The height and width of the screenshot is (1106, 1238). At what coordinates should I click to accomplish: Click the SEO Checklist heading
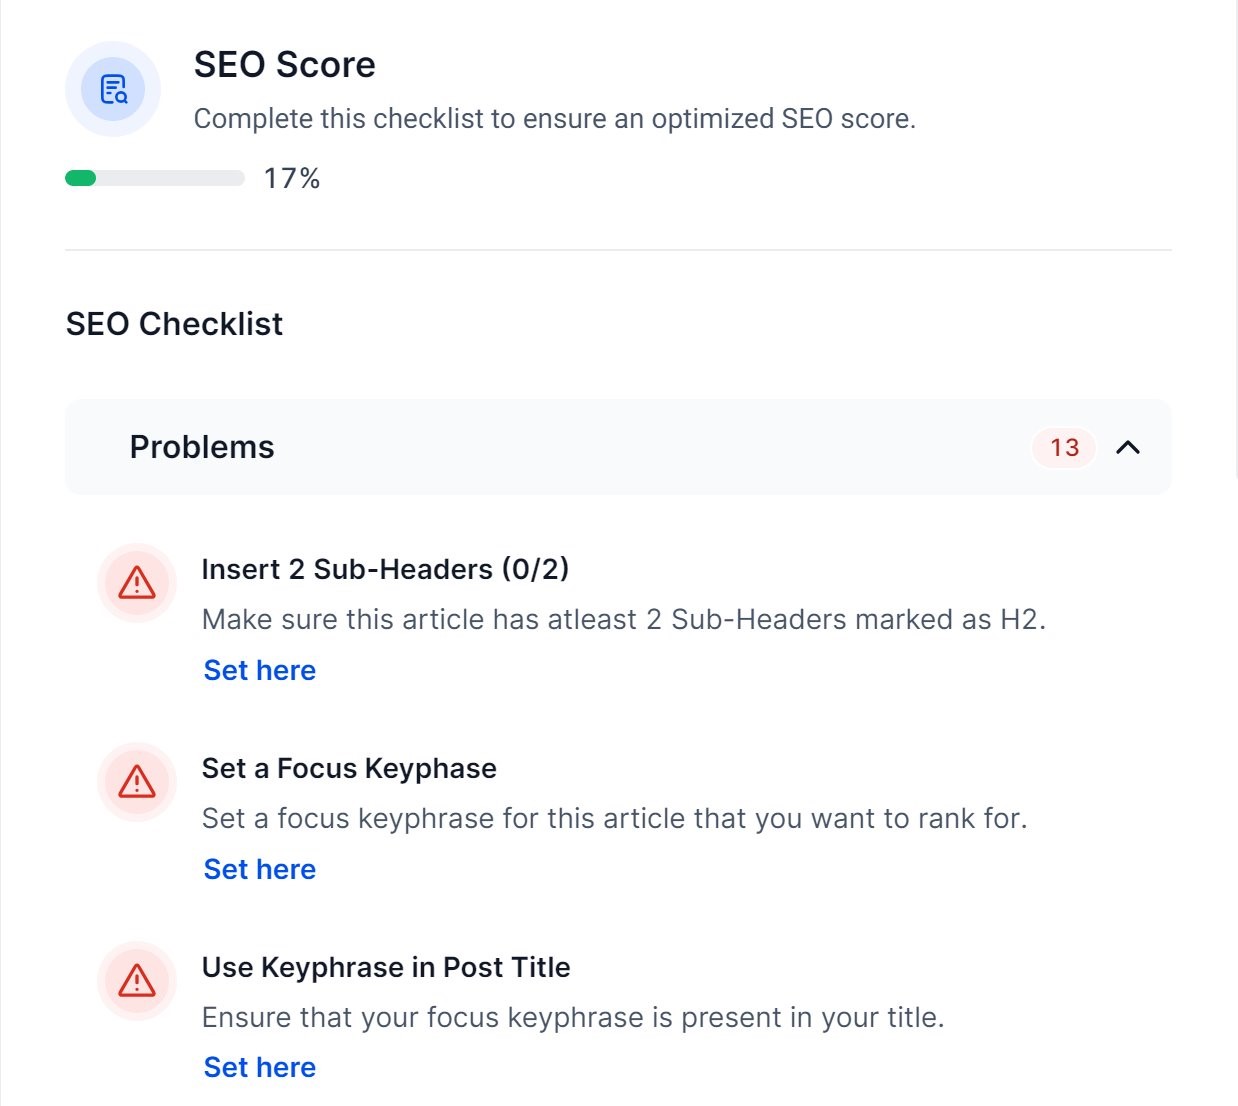pos(174,324)
